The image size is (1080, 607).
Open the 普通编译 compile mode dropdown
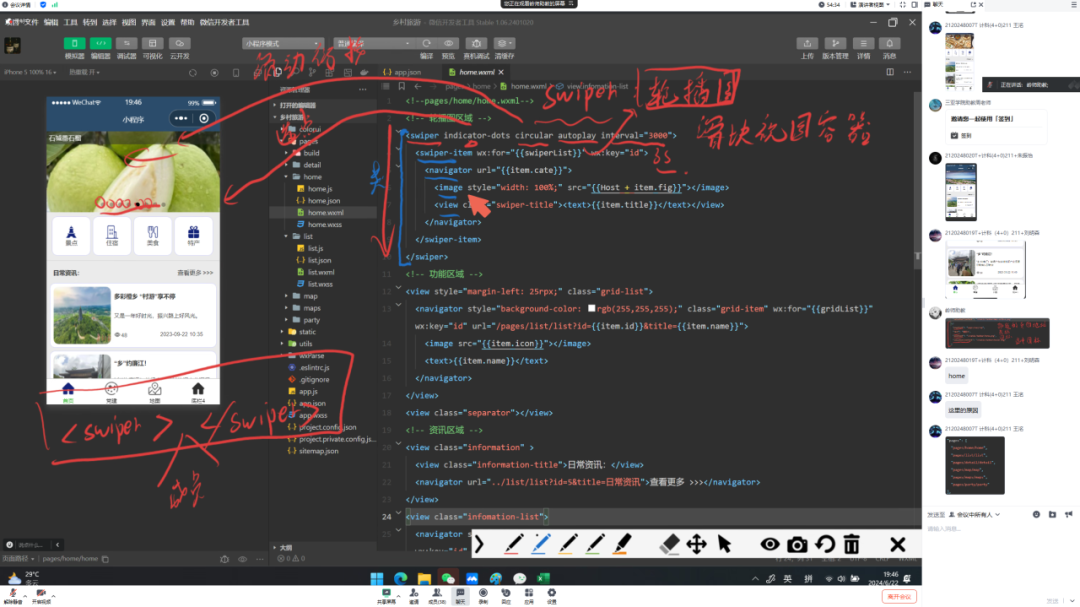point(372,43)
